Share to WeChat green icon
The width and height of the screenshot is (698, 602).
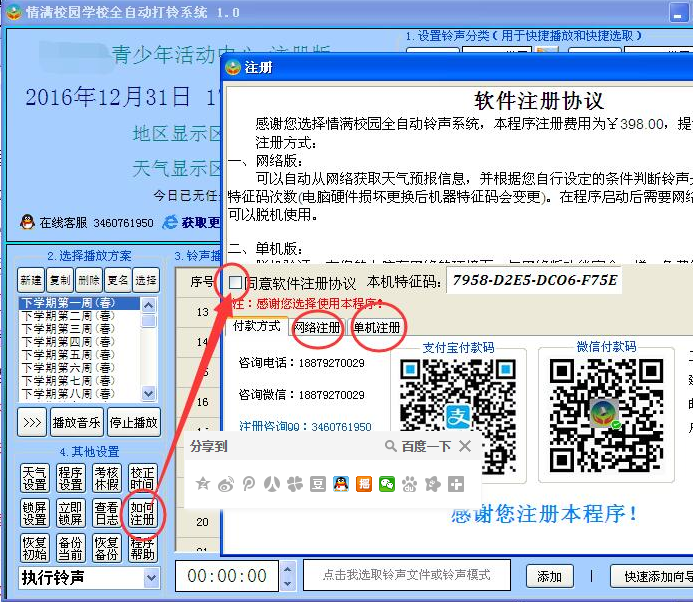[x=387, y=484]
